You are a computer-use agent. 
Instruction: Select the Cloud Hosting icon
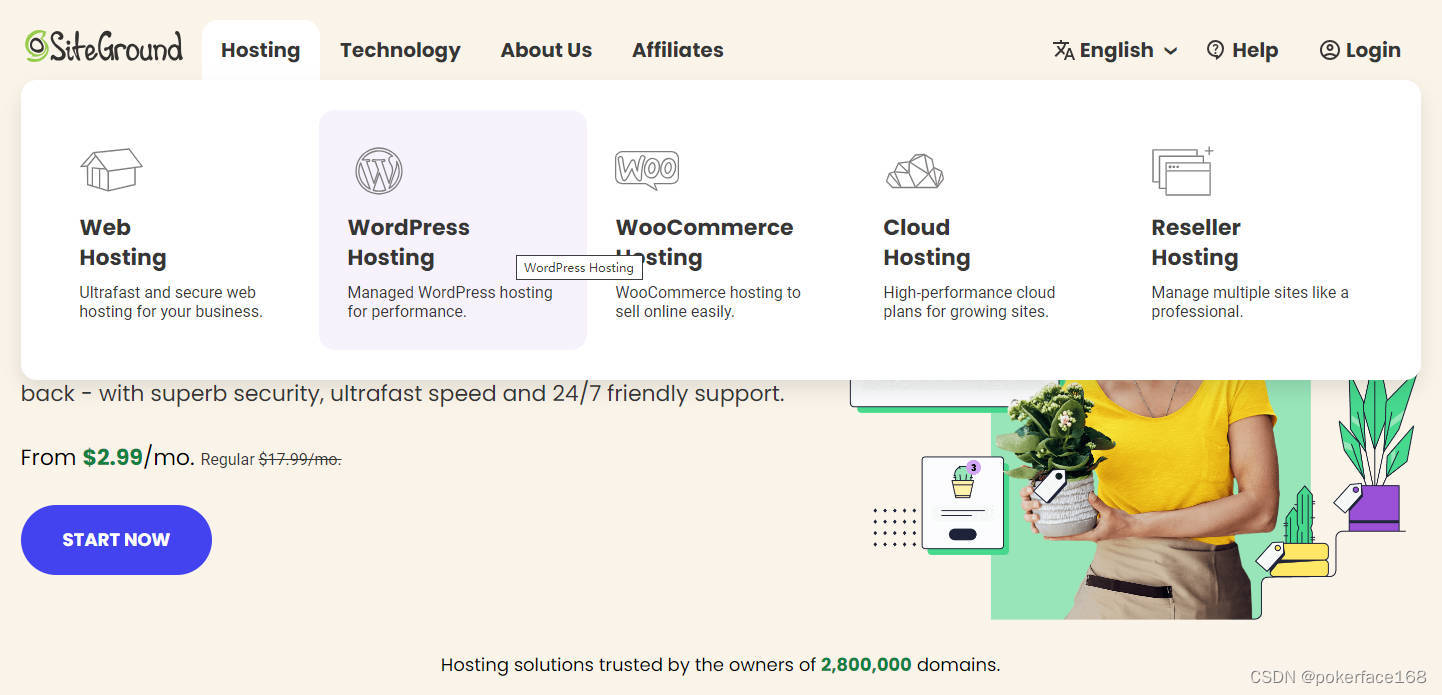point(913,170)
